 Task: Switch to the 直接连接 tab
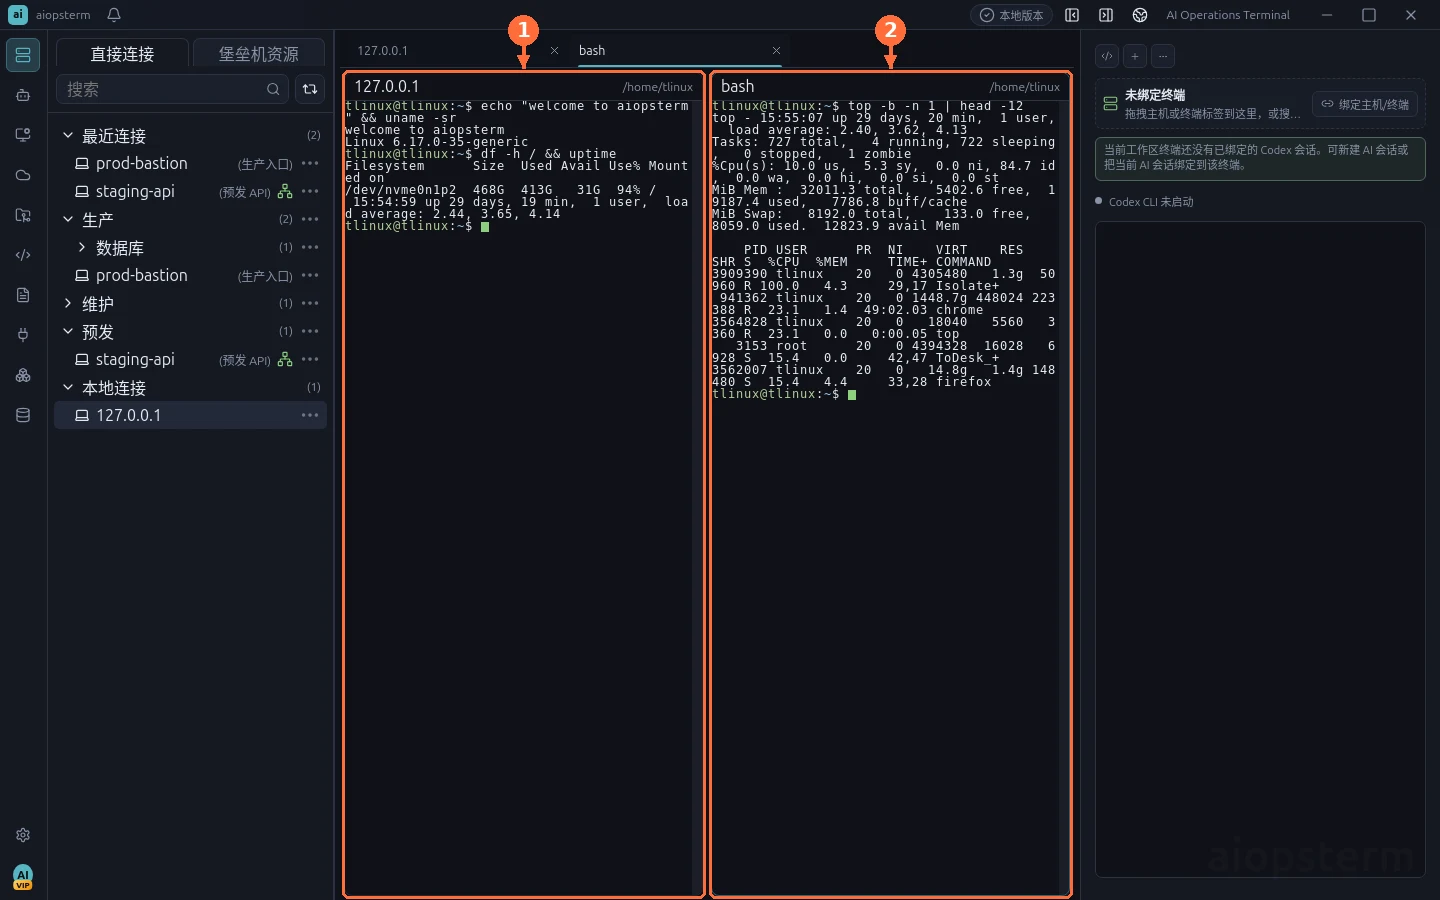[x=122, y=54]
